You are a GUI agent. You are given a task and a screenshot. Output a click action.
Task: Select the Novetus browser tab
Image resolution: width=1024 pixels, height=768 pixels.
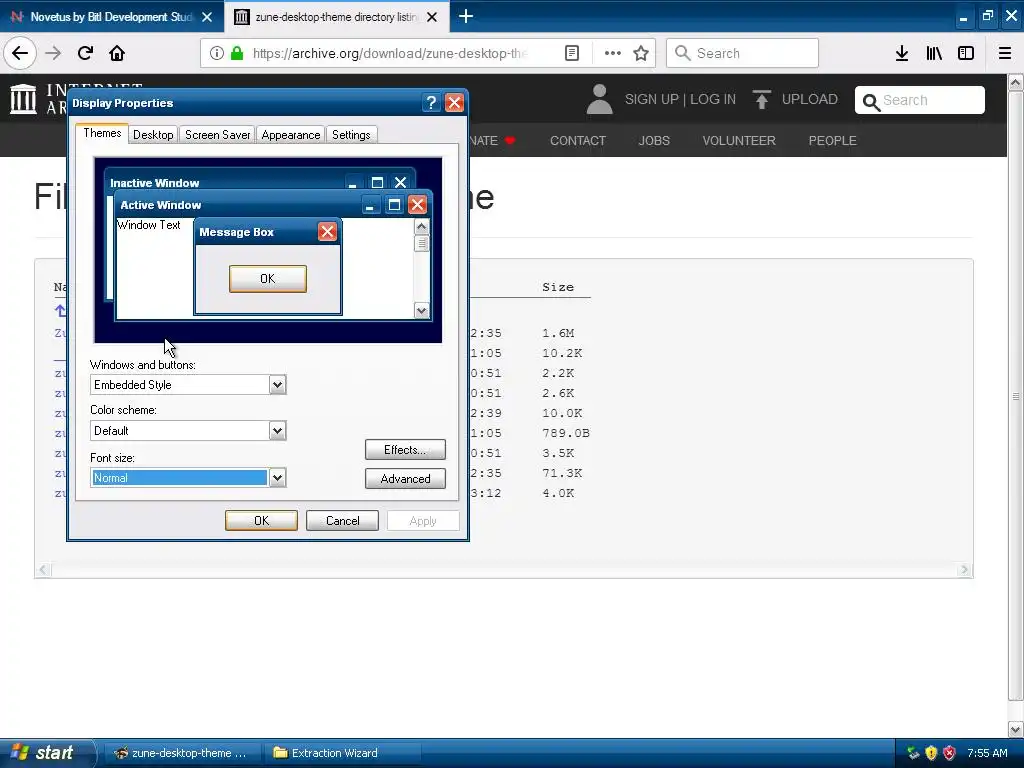111,17
